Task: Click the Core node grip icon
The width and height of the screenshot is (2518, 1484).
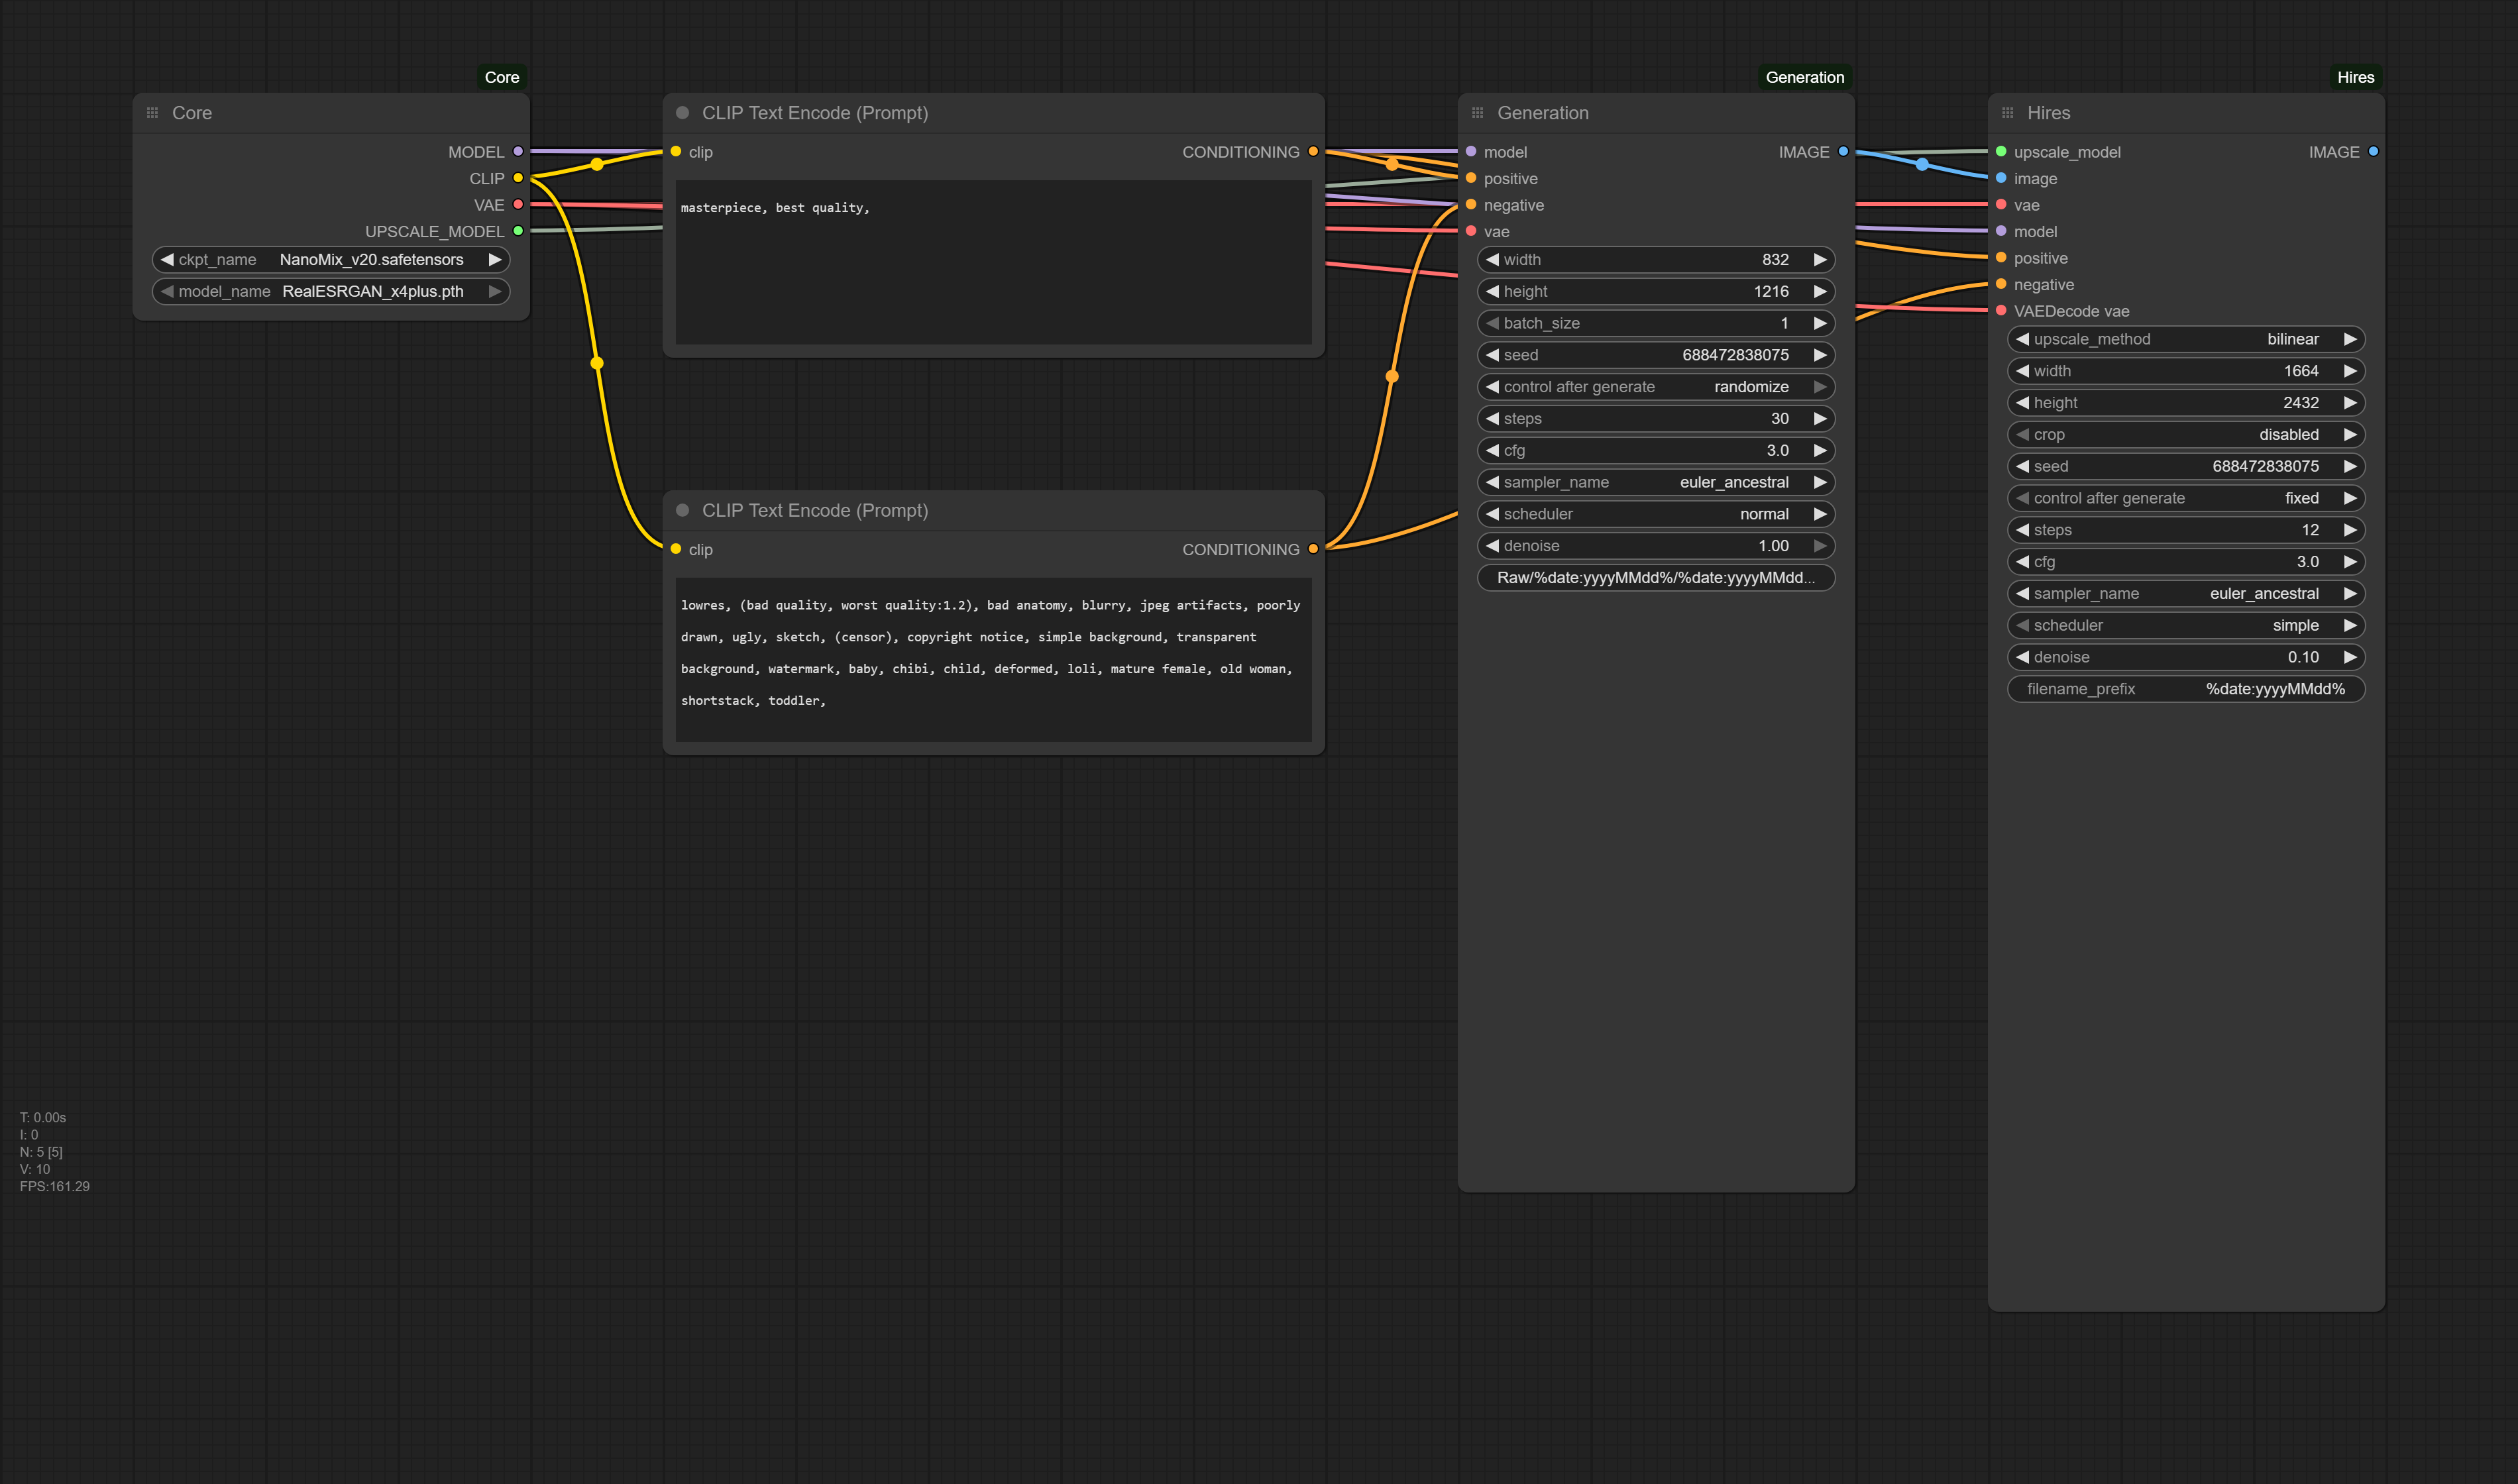Action: [x=152, y=113]
